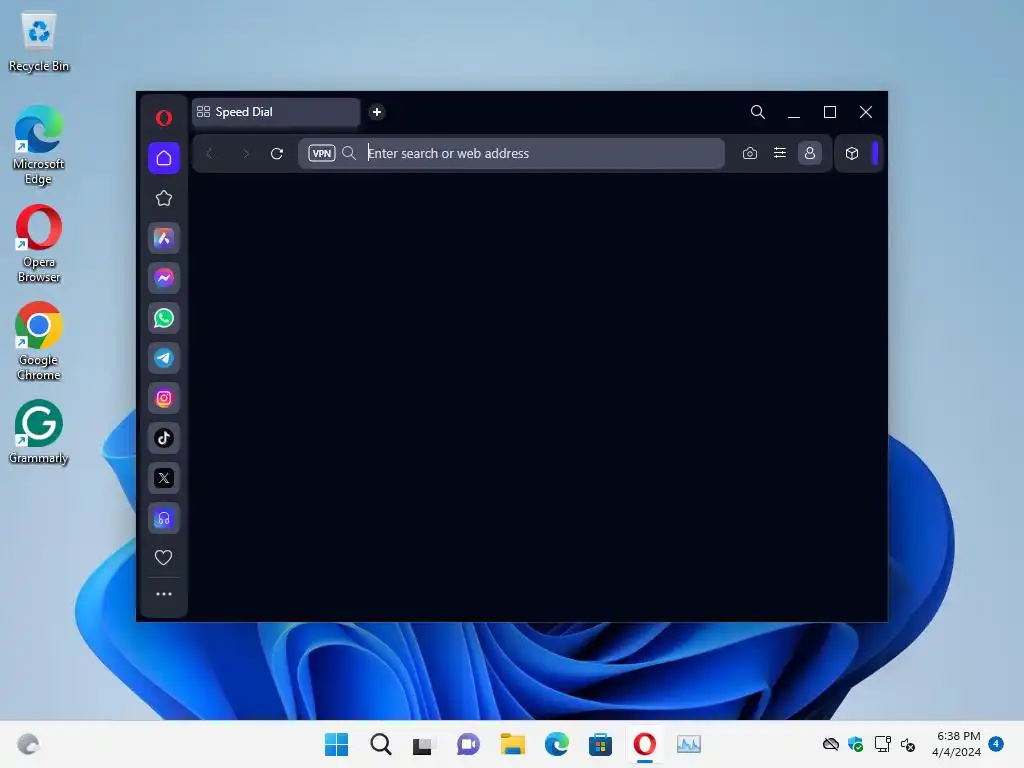Open widgets icon at taskbar left
Viewport: 1024px width, 768px height.
click(28, 744)
